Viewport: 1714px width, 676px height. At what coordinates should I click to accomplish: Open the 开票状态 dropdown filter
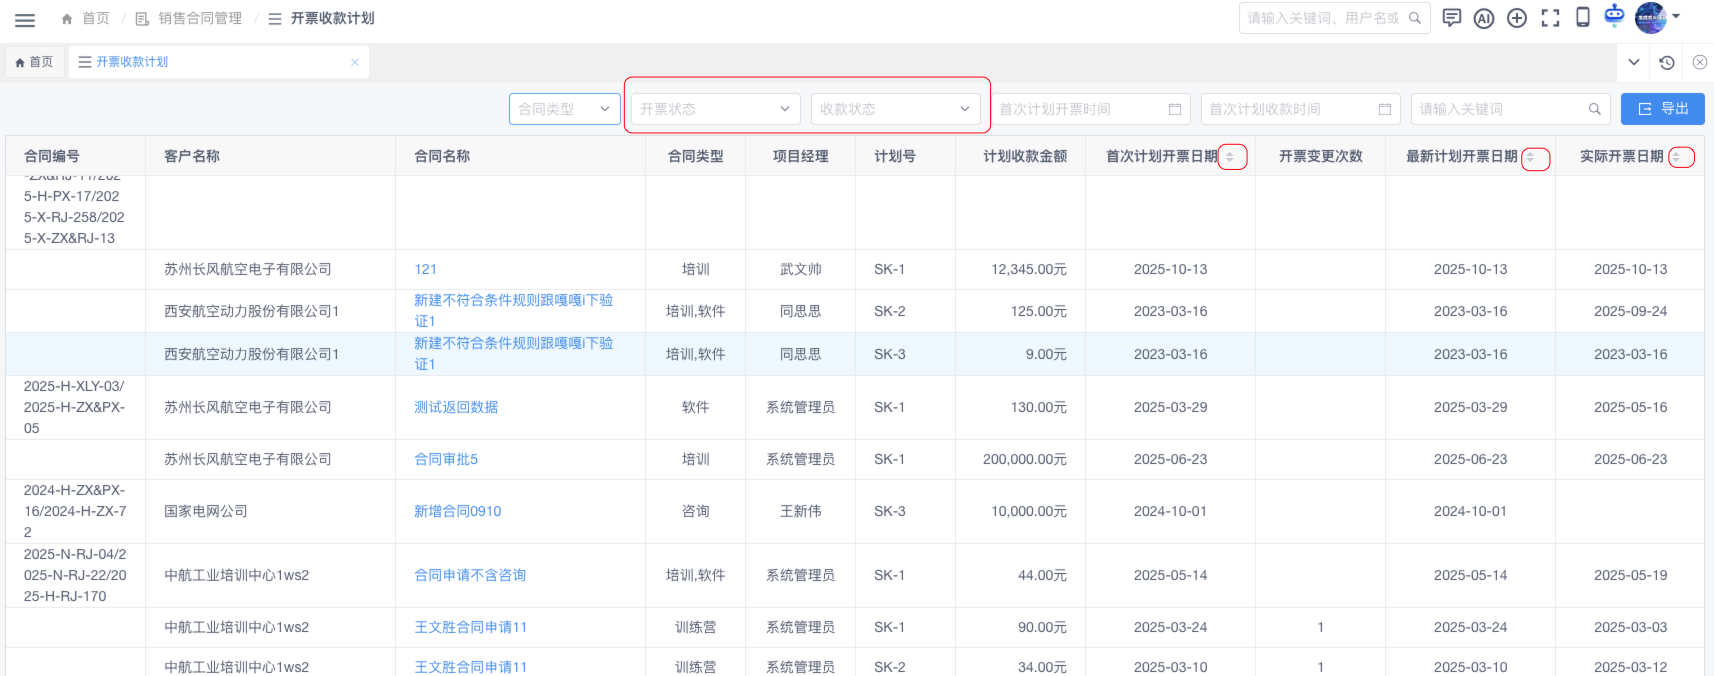[715, 109]
